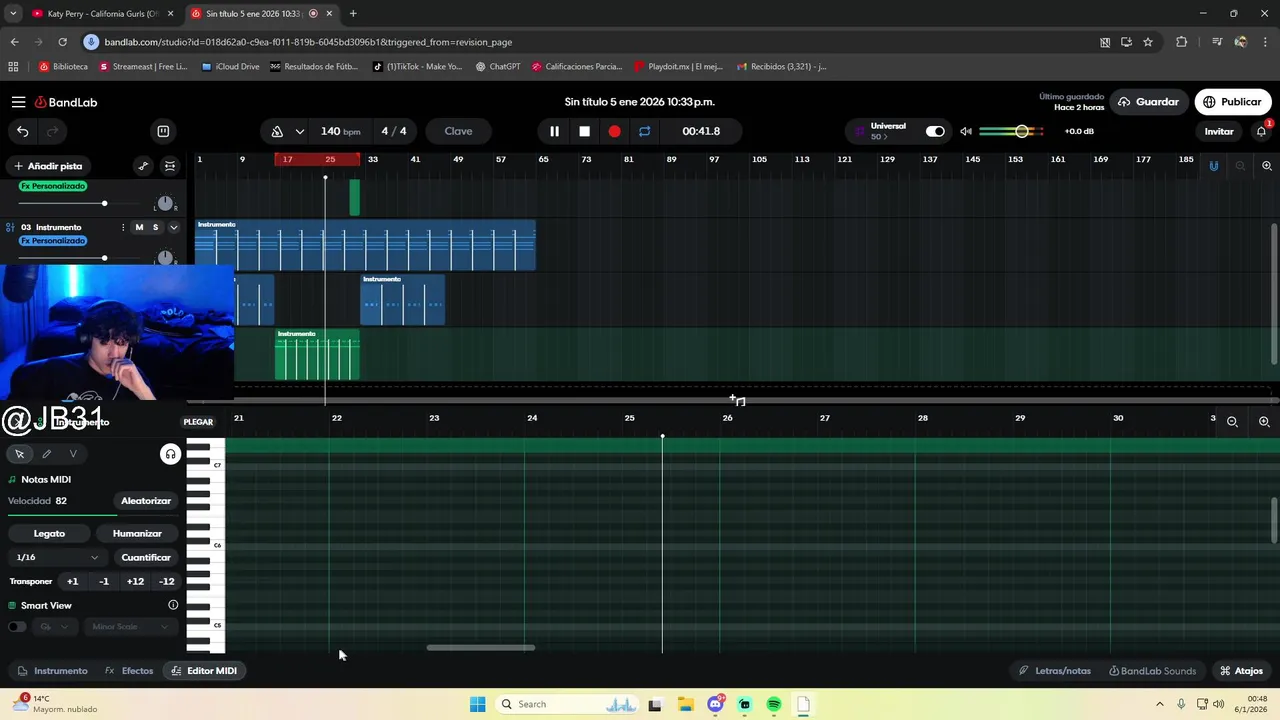
Task: Collapse the editor with PLEGAR
Action: [198, 422]
